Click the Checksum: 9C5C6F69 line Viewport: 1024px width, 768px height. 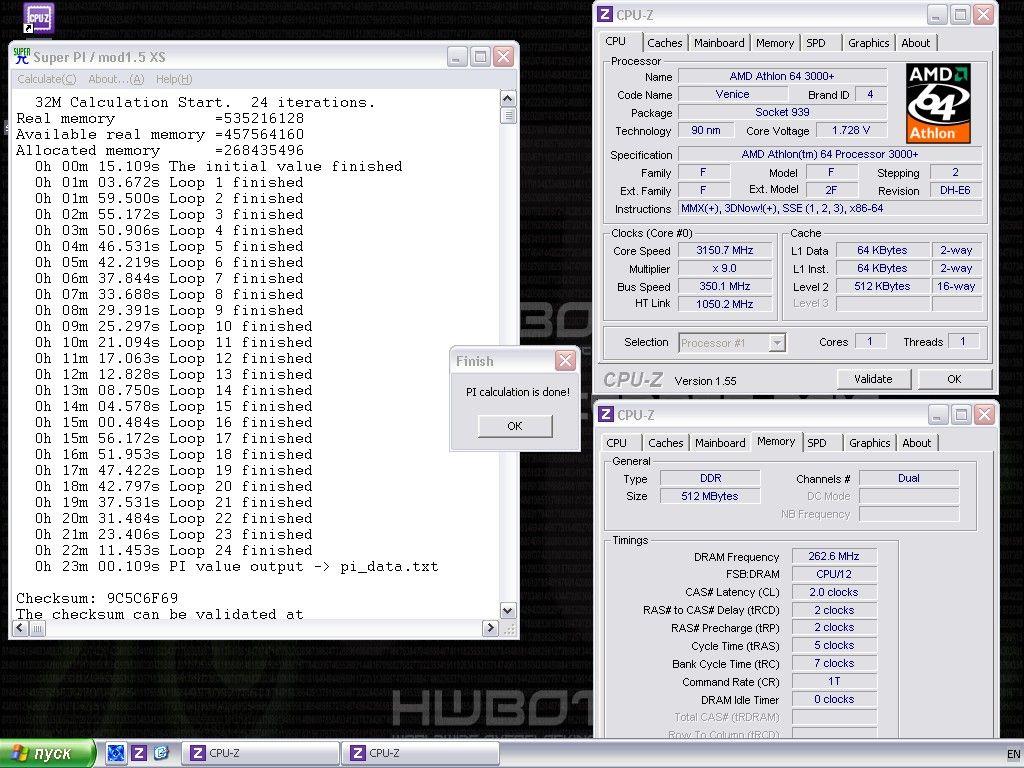click(x=97, y=598)
